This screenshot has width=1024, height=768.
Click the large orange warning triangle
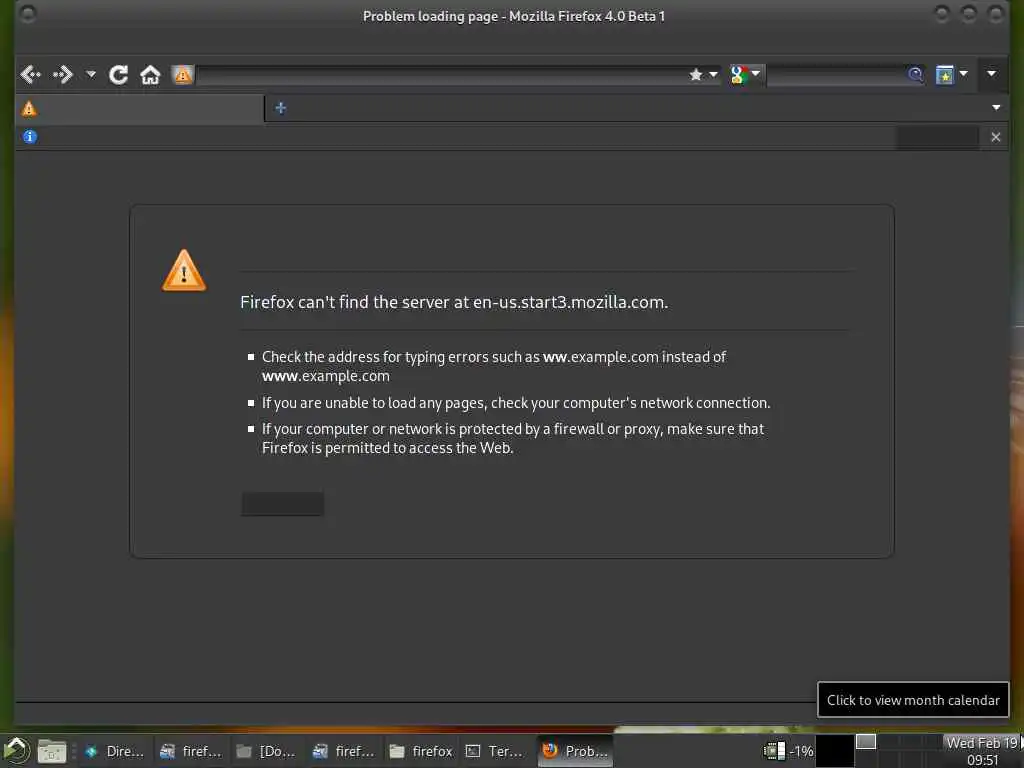184,270
